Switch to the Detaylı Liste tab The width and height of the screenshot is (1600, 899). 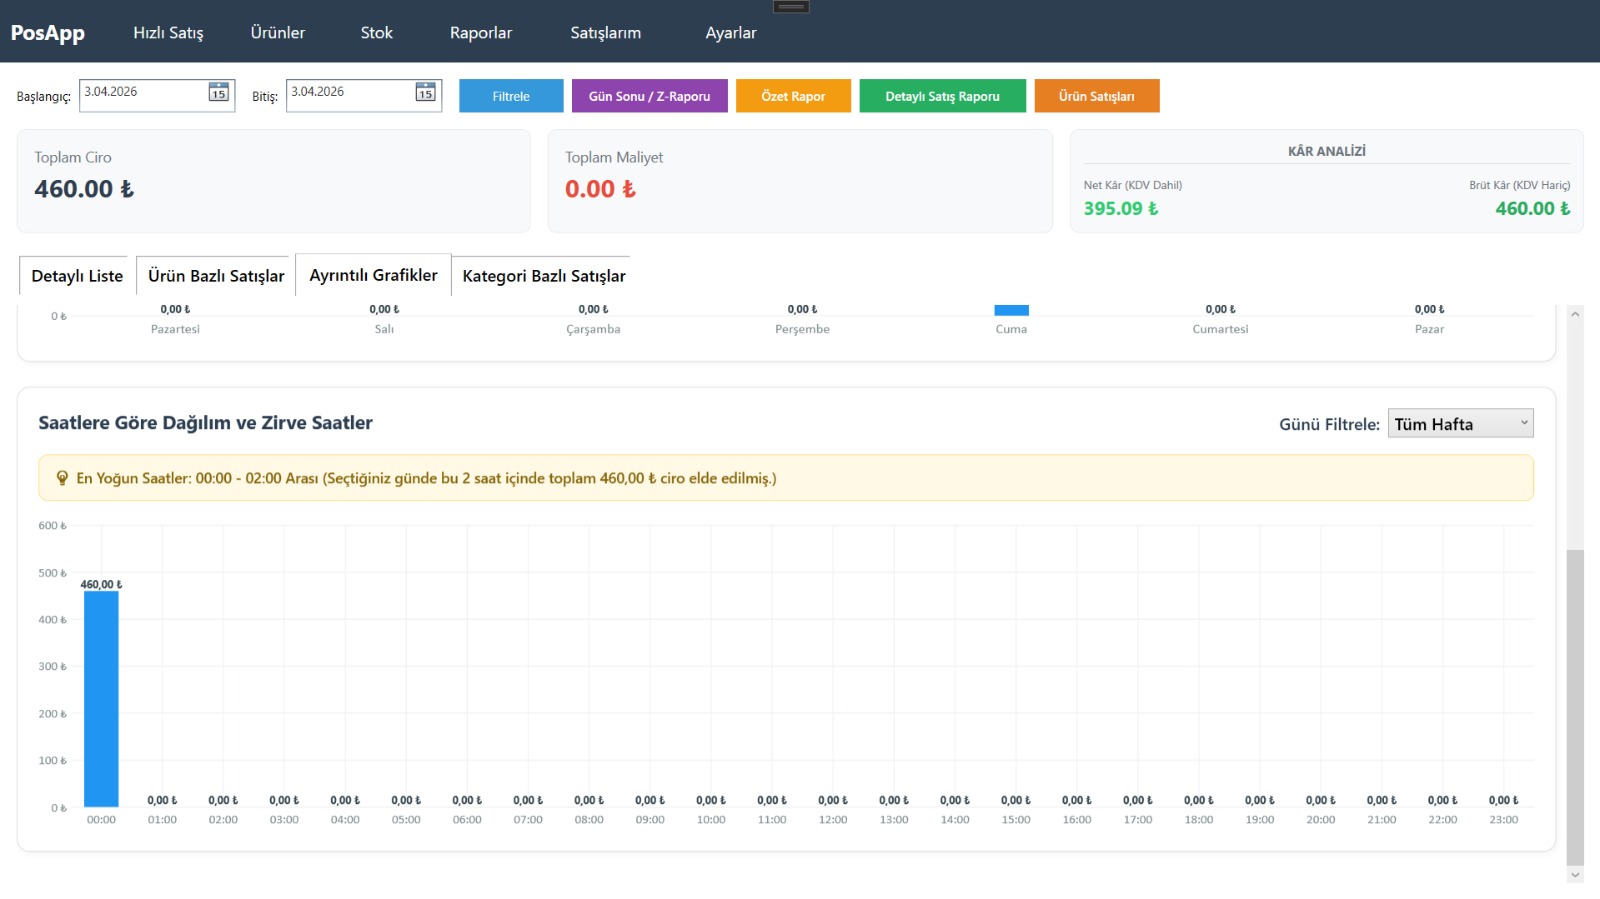(x=77, y=276)
